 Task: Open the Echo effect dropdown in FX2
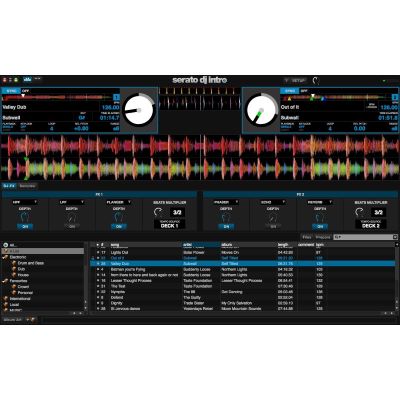click(273, 202)
